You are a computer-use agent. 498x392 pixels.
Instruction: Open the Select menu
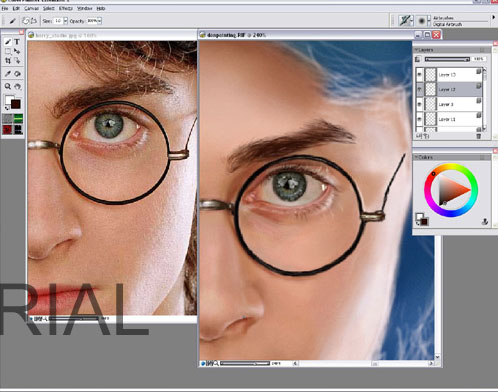49,8
